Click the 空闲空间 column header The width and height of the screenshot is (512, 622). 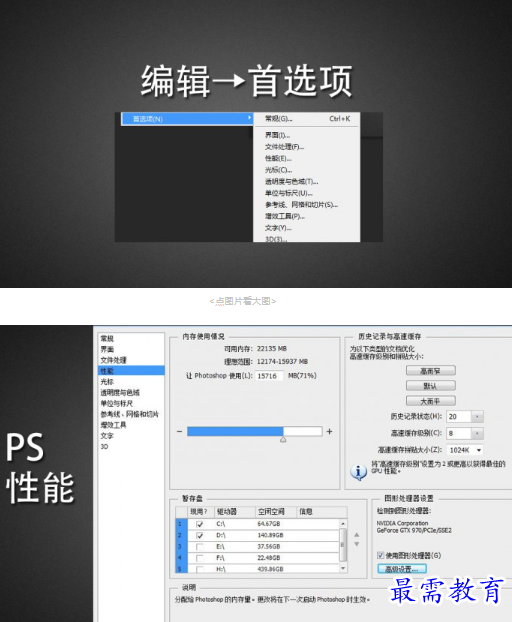point(276,512)
